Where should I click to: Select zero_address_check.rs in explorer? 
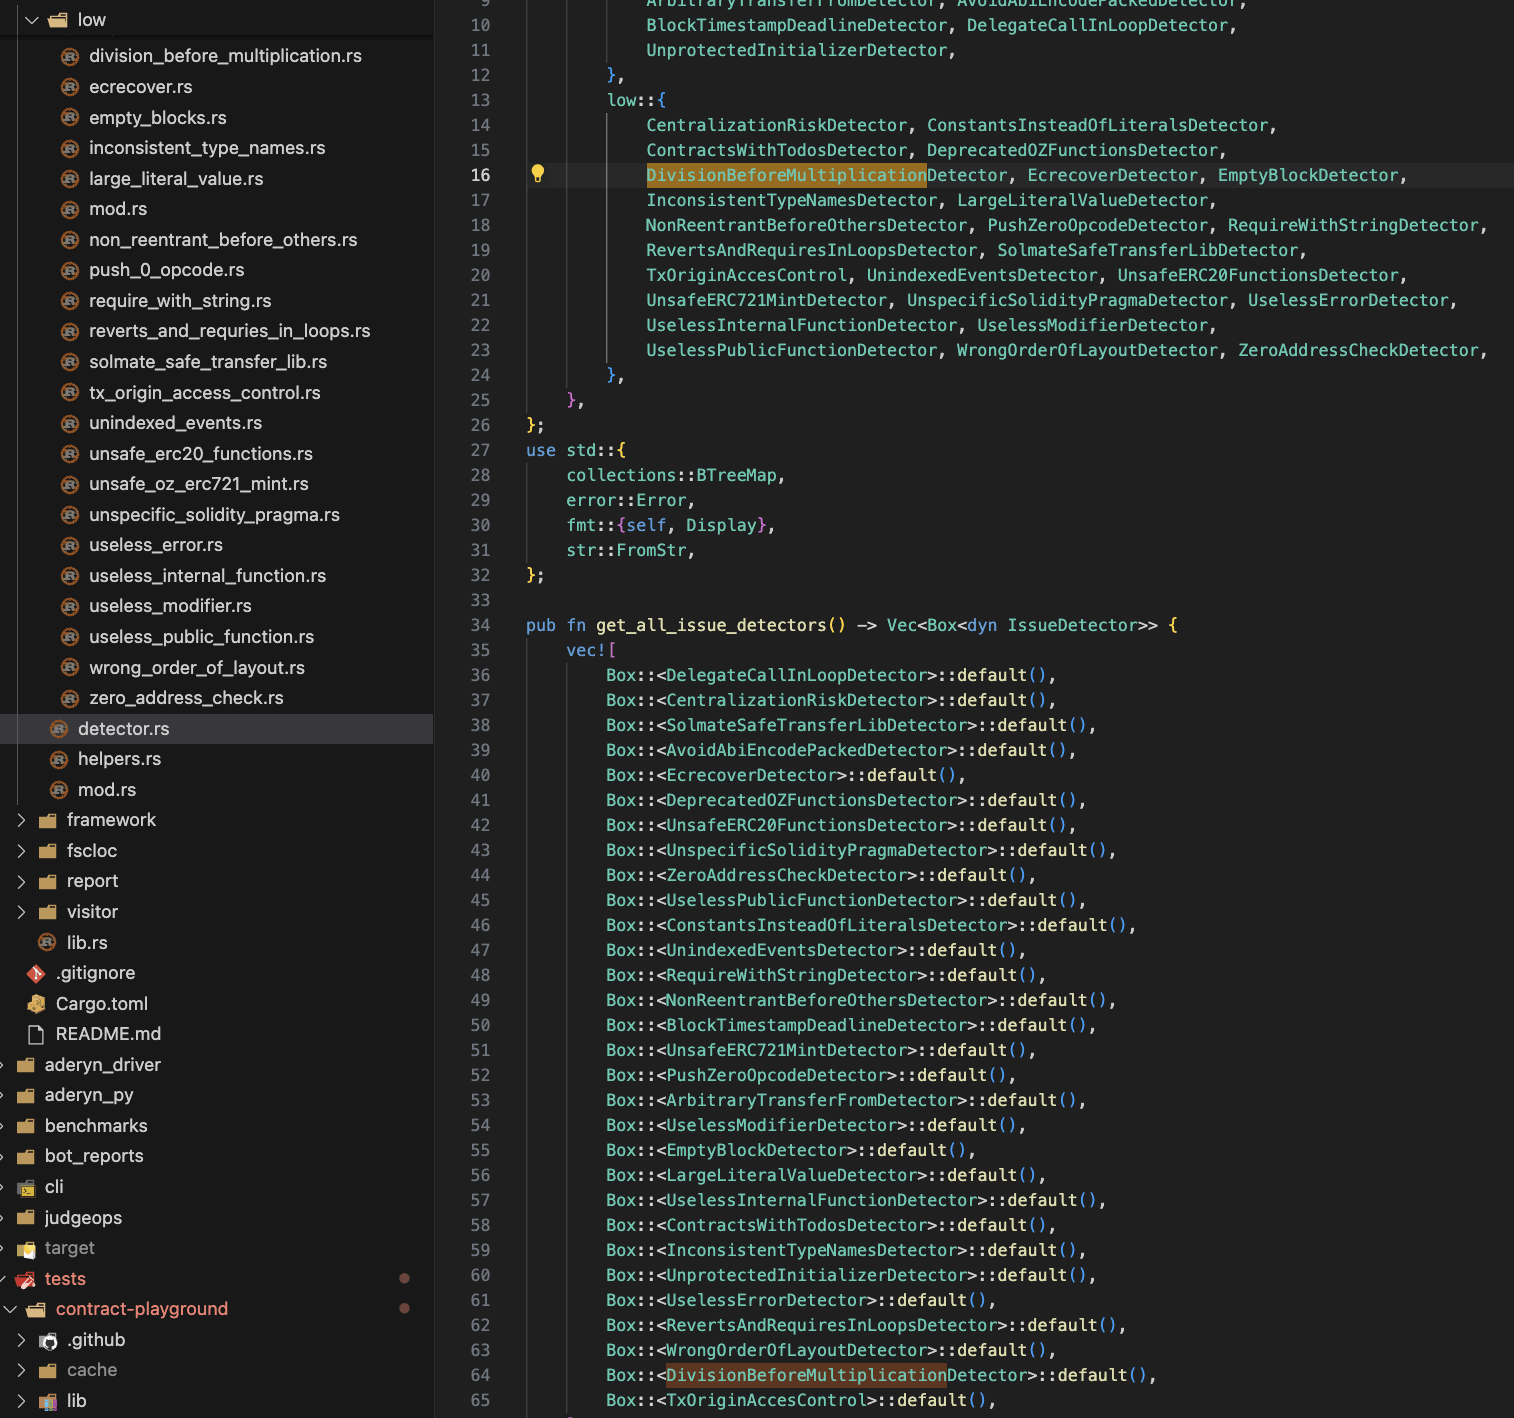pyautogui.click(x=186, y=698)
